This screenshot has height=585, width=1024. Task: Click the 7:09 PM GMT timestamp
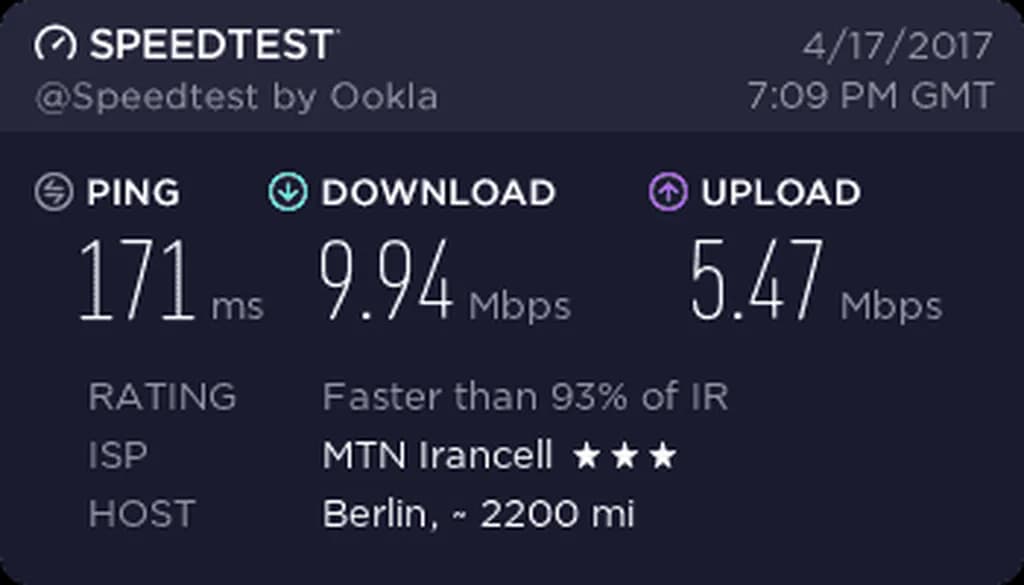[870, 97]
